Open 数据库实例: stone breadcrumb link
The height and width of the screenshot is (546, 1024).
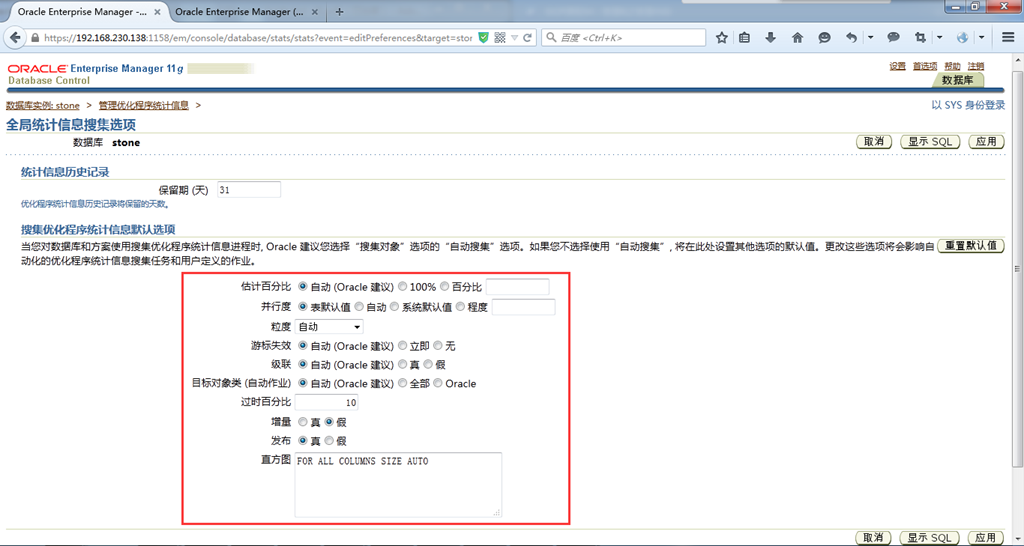tap(43, 105)
